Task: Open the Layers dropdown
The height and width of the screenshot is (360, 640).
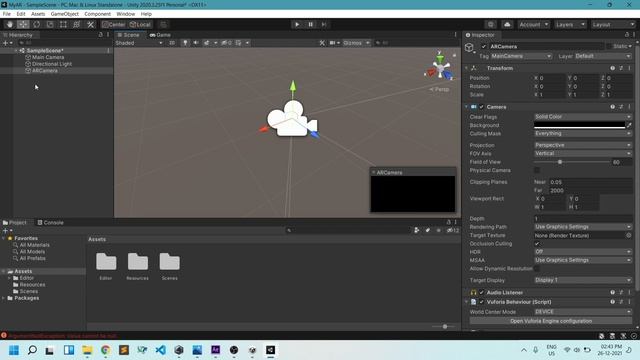Action: pos(570,24)
